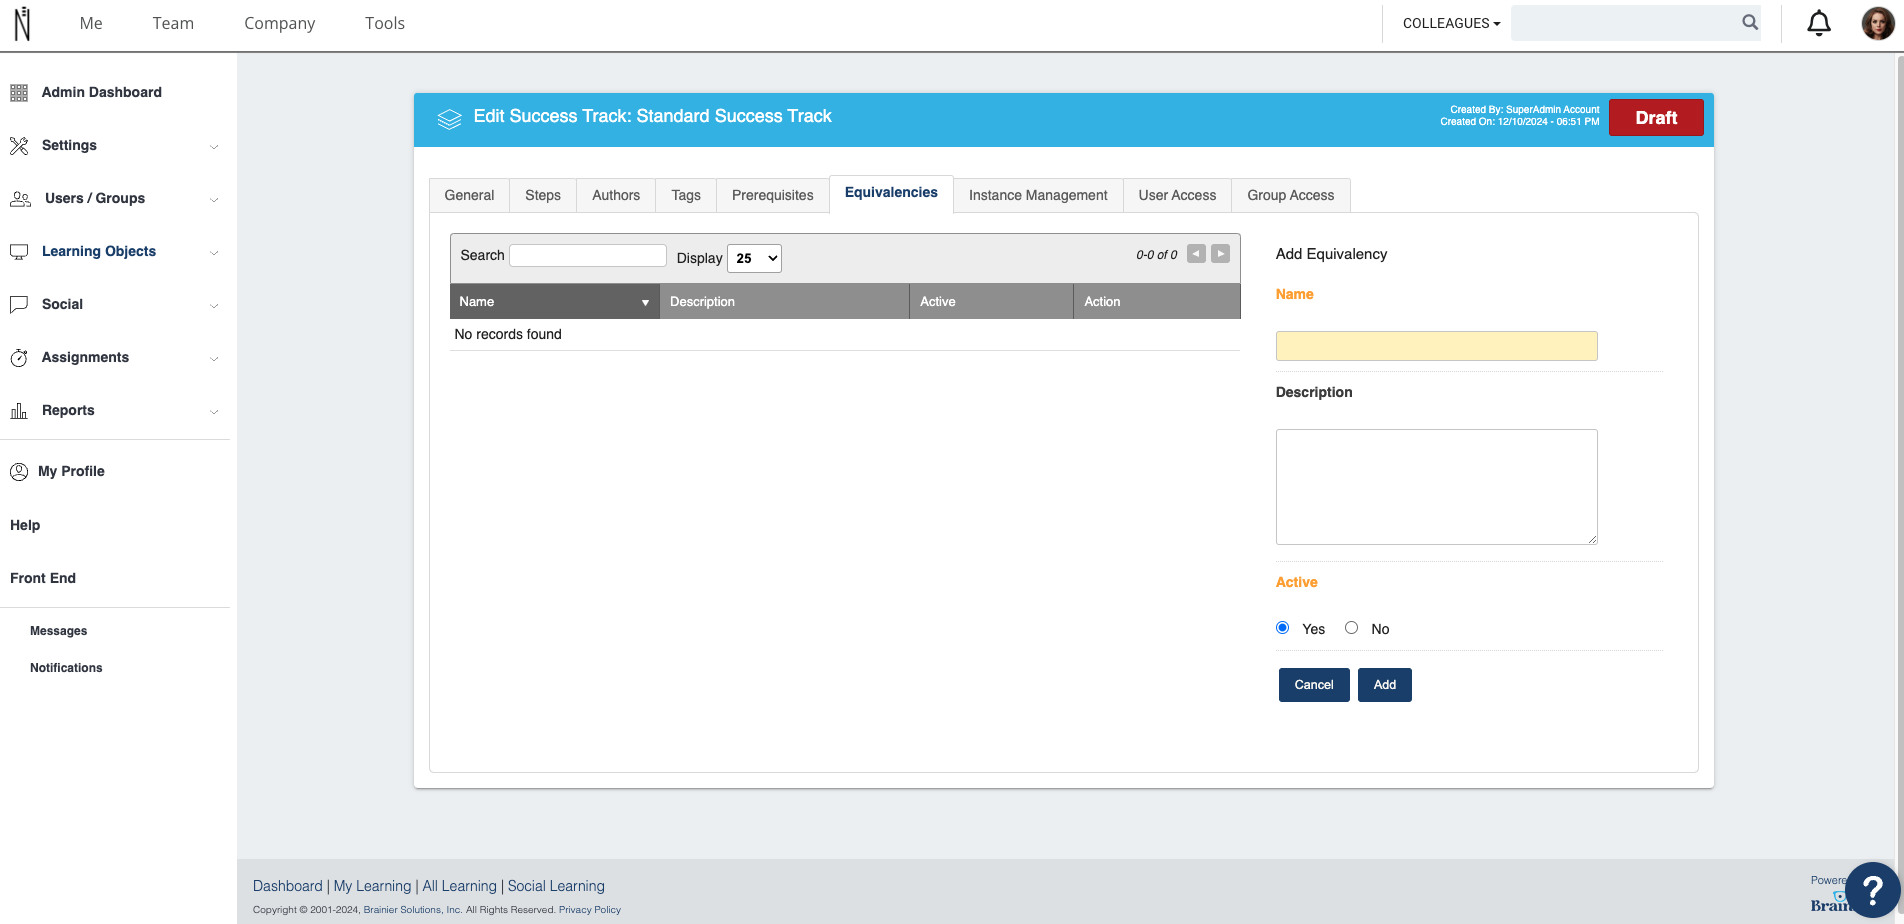The height and width of the screenshot is (924, 1904).
Task: Sort by the Name column header
Action: click(554, 301)
